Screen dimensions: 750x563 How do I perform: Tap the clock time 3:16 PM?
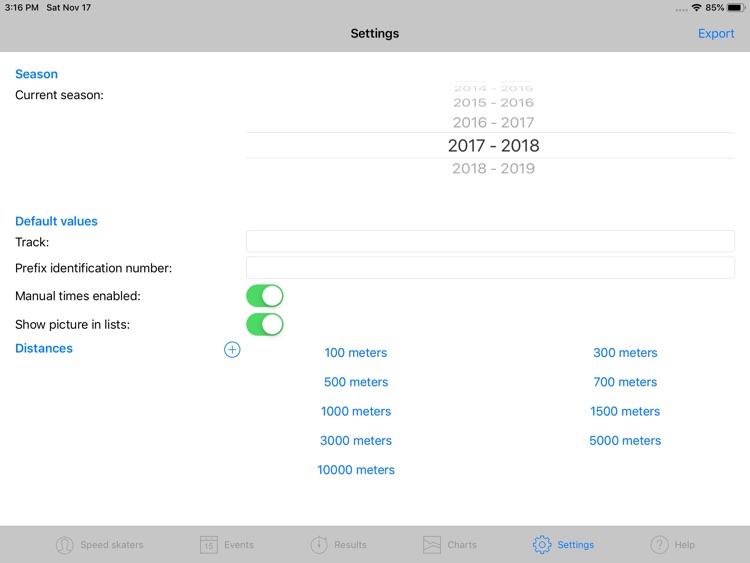22,8
